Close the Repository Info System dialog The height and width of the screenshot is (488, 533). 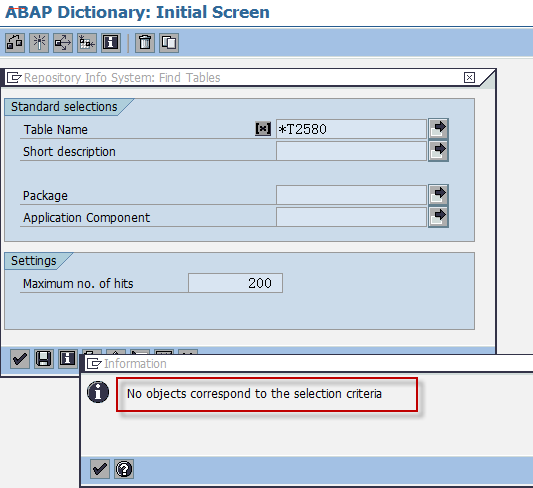click(x=469, y=78)
